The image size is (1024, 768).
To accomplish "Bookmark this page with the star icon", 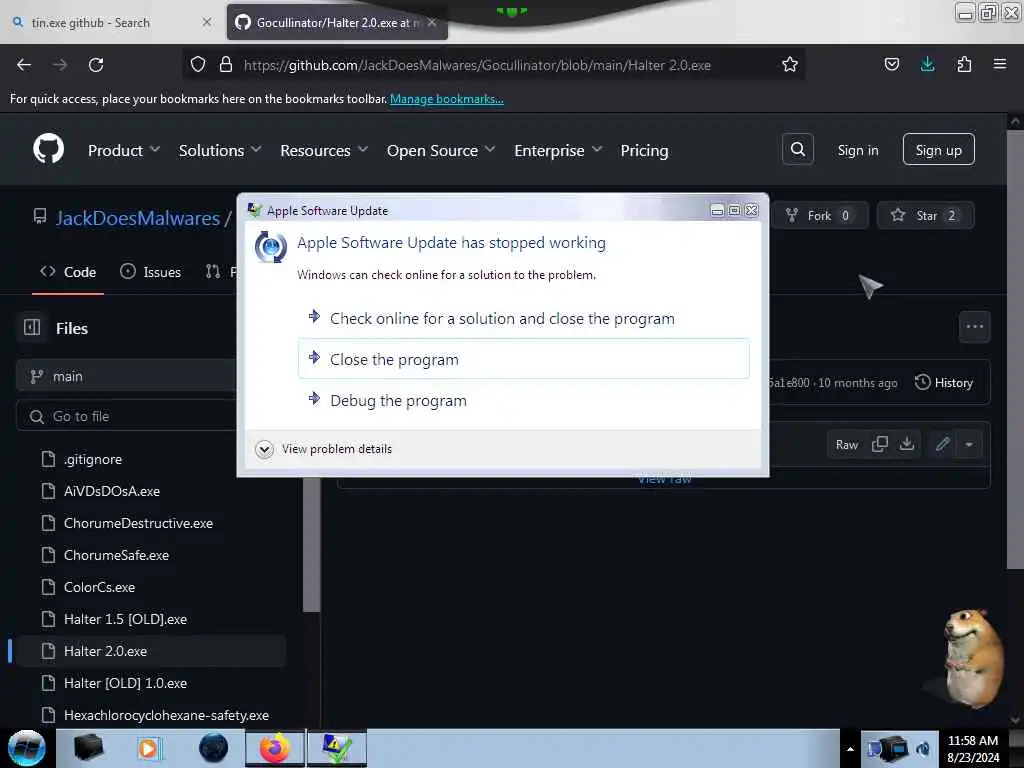I will pos(790,65).
